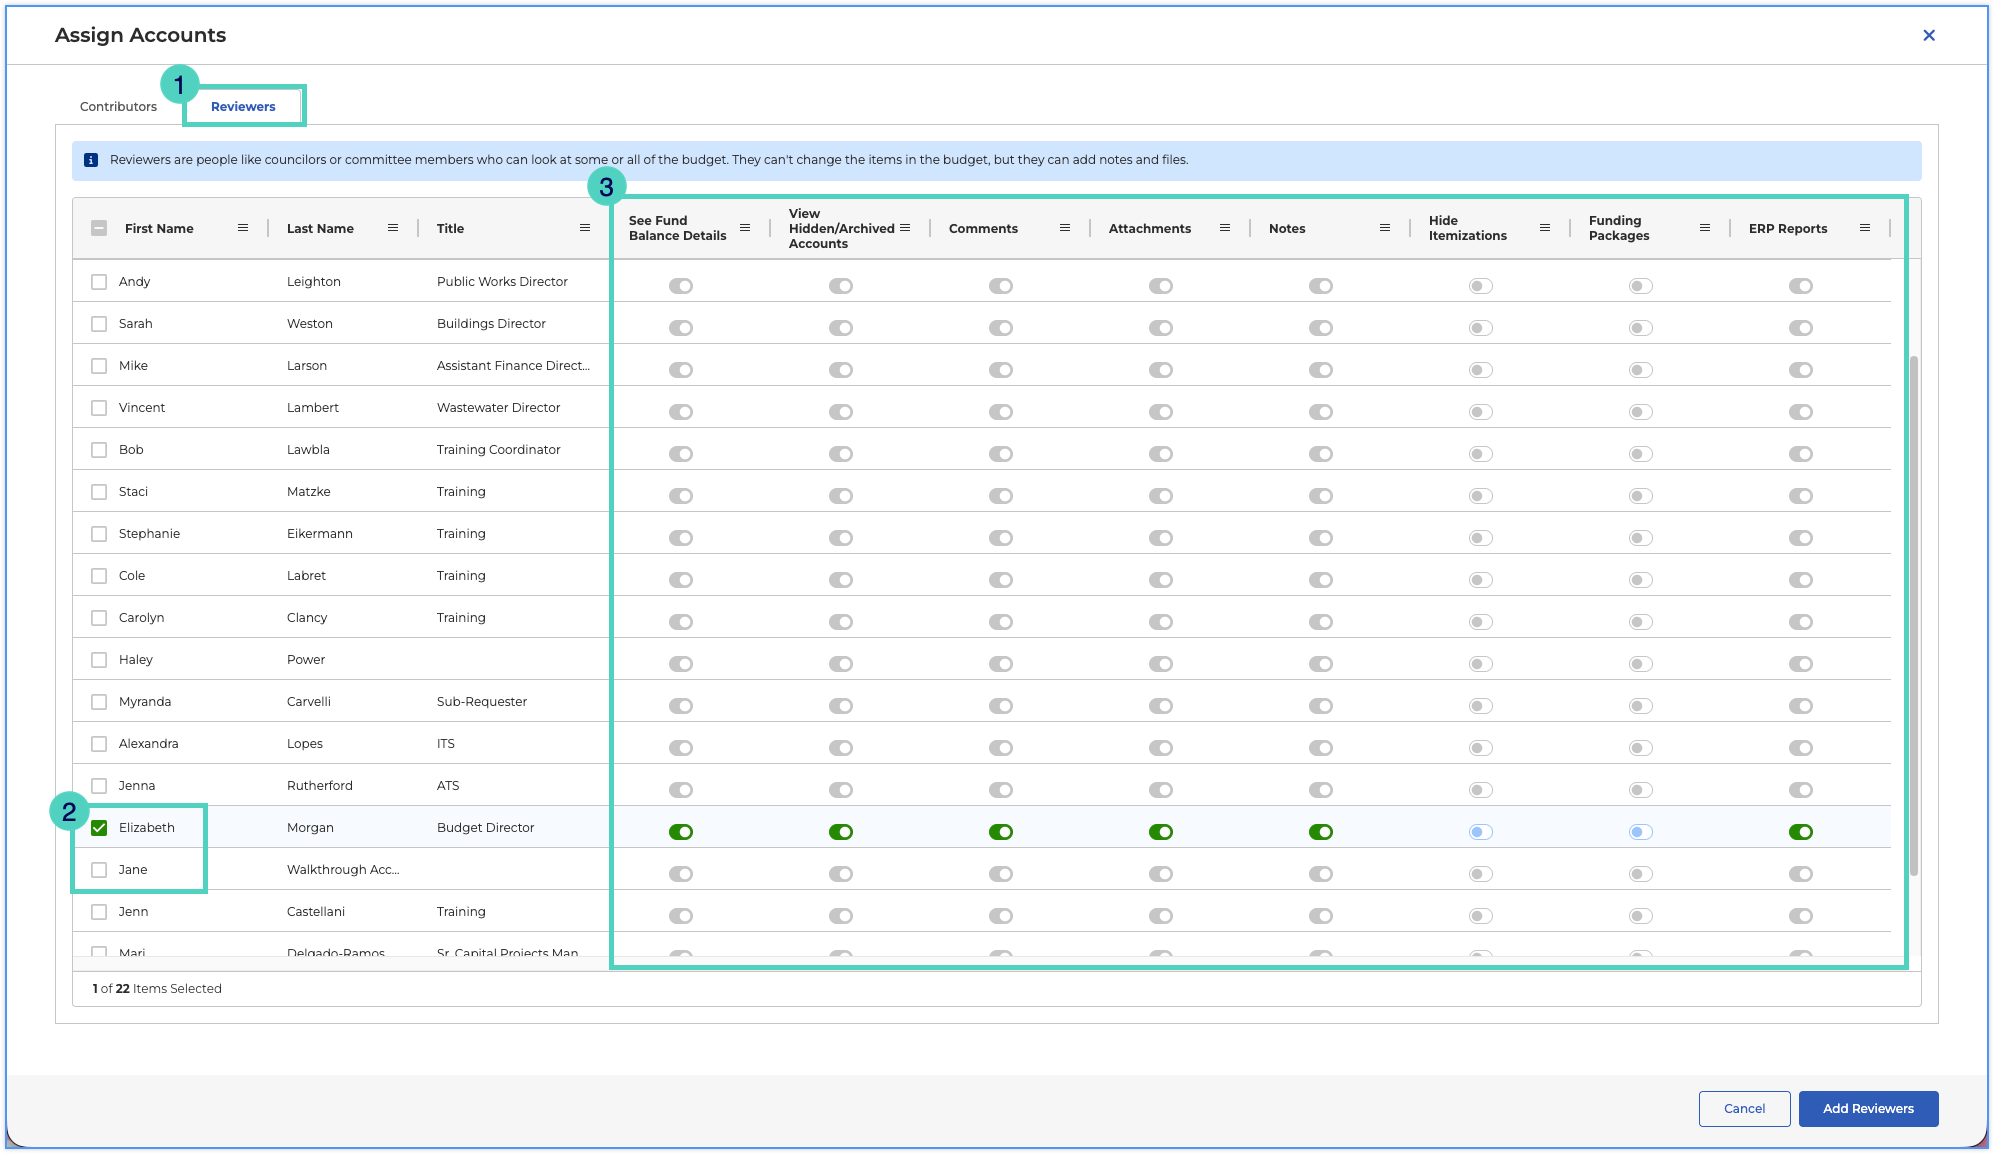Click the 'Sub-Requester' title cell
The width and height of the screenshot is (1994, 1154).
[x=482, y=702]
